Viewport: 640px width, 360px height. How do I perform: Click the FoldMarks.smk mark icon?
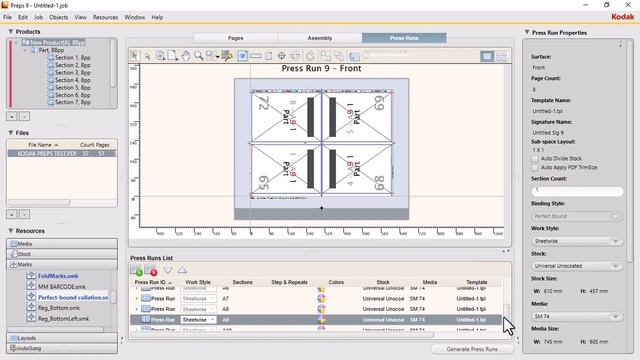pos(31,276)
